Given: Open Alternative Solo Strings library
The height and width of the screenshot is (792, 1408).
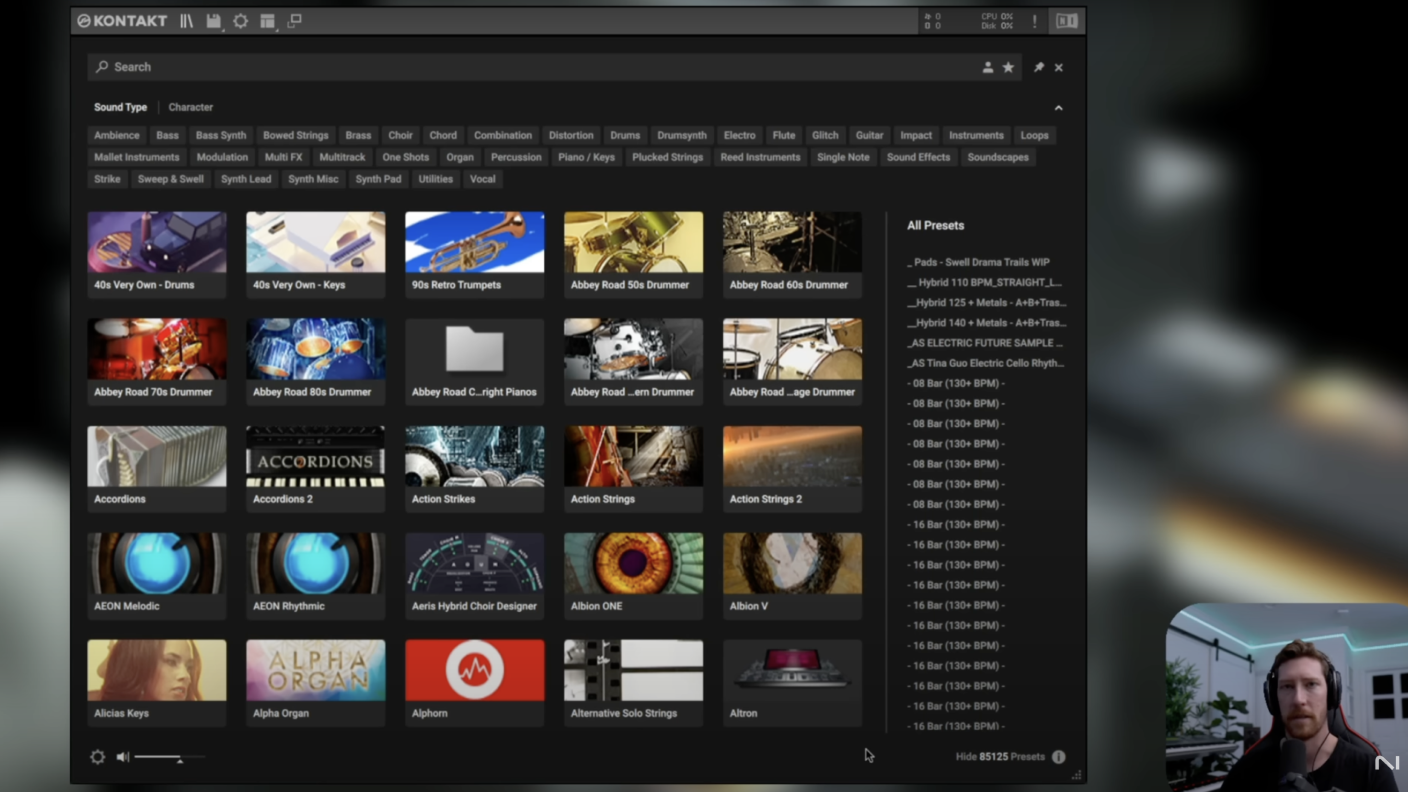Looking at the screenshot, I should pos(634,682).
